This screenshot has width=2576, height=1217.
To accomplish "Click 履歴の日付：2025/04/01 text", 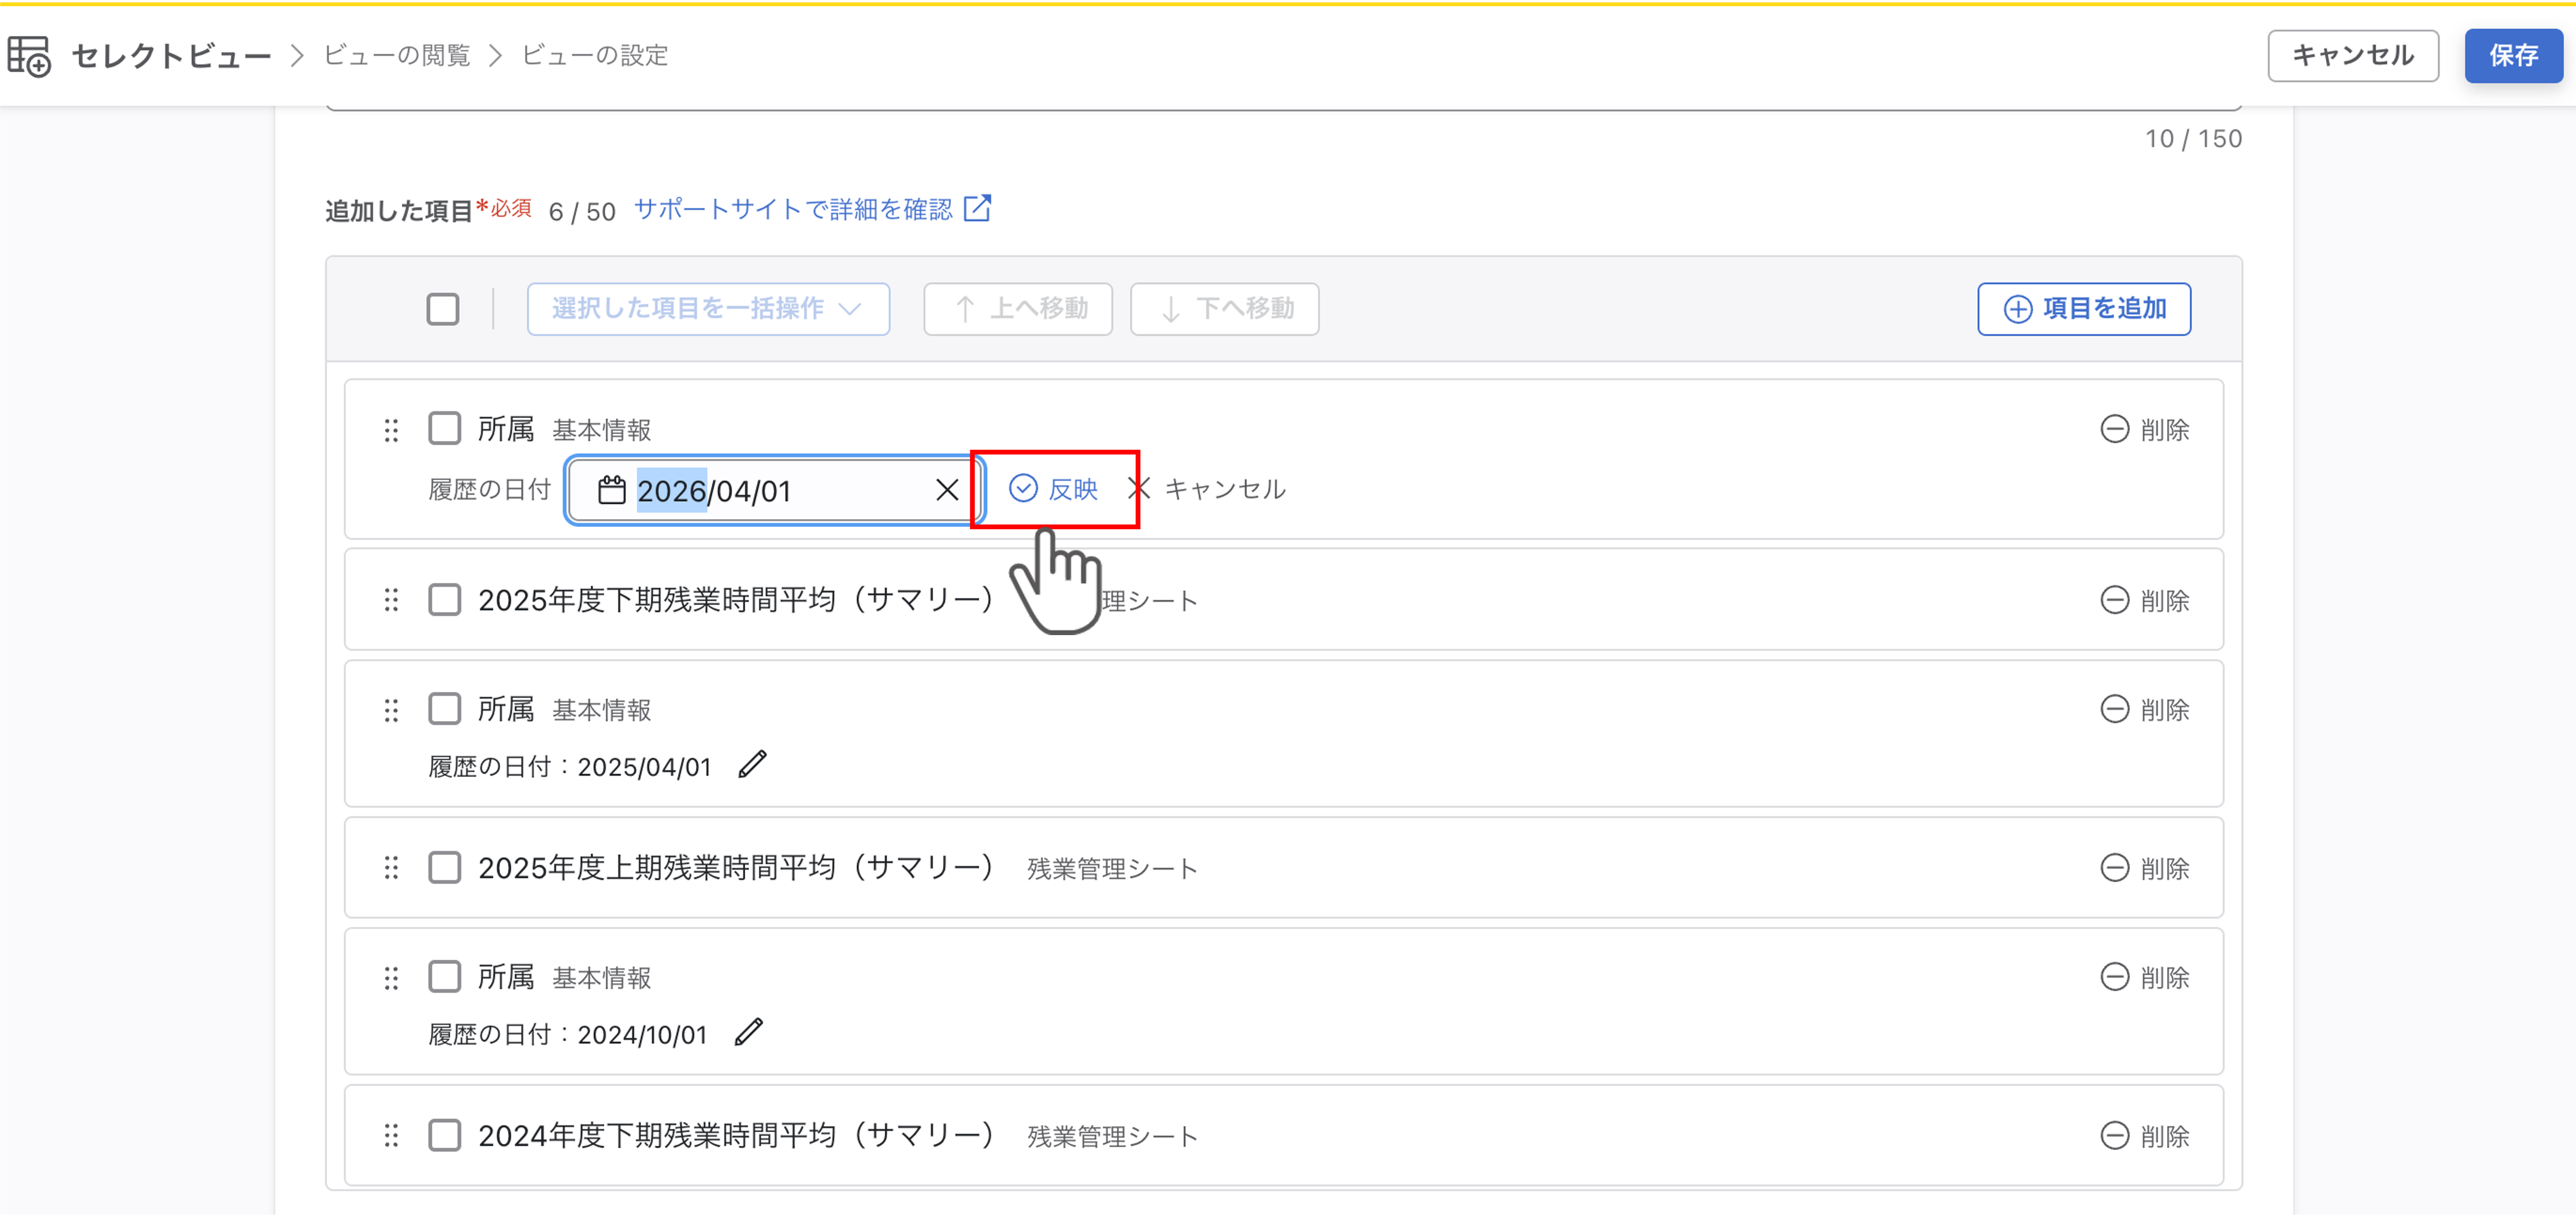I will [x=569, y=767].
